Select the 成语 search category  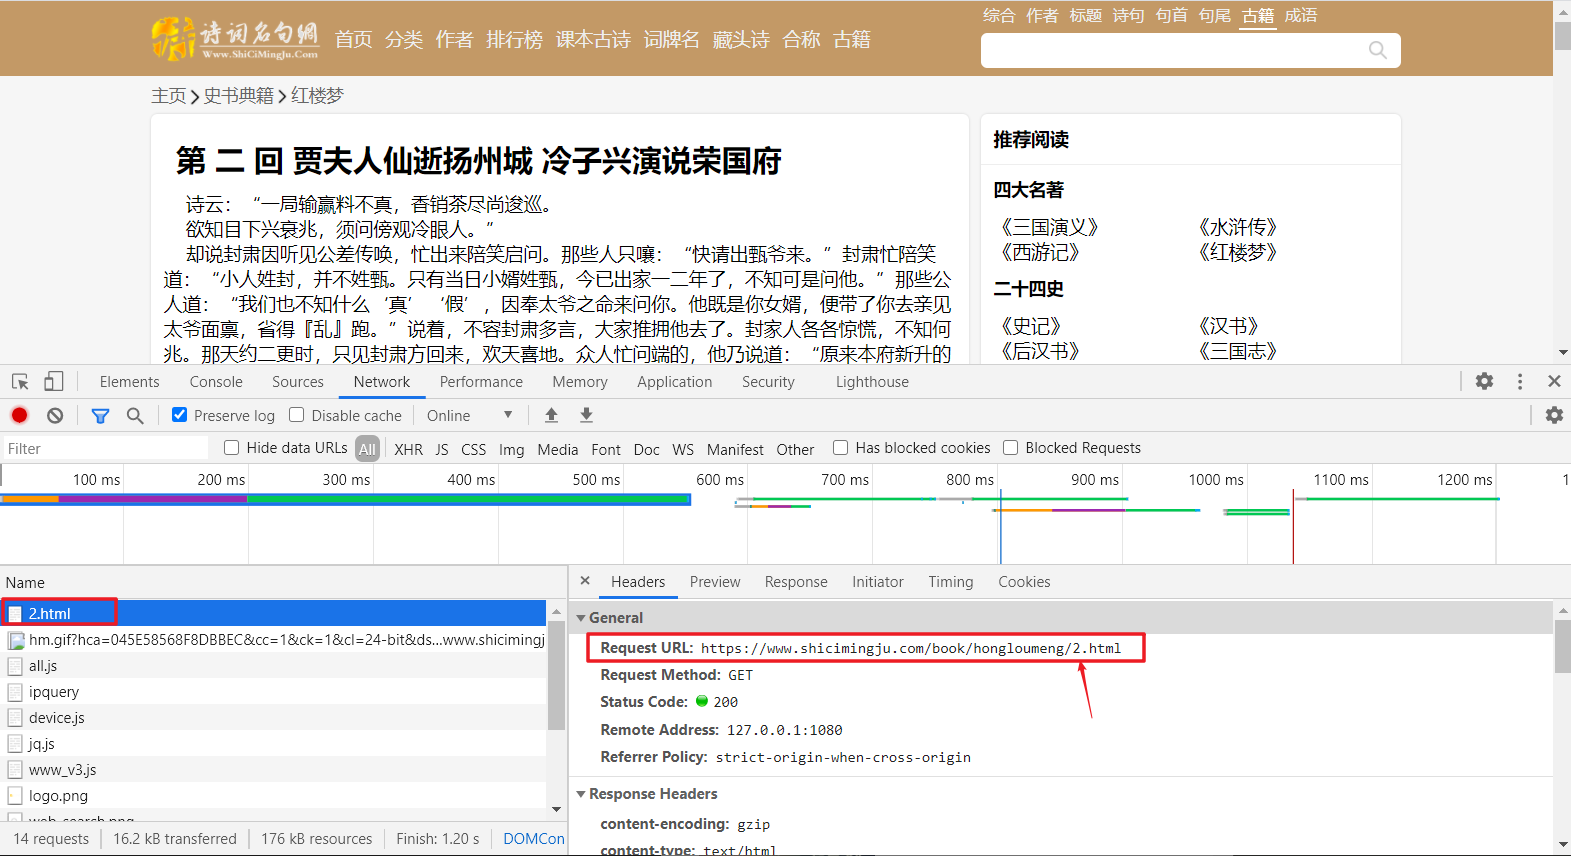point(1300,15)
